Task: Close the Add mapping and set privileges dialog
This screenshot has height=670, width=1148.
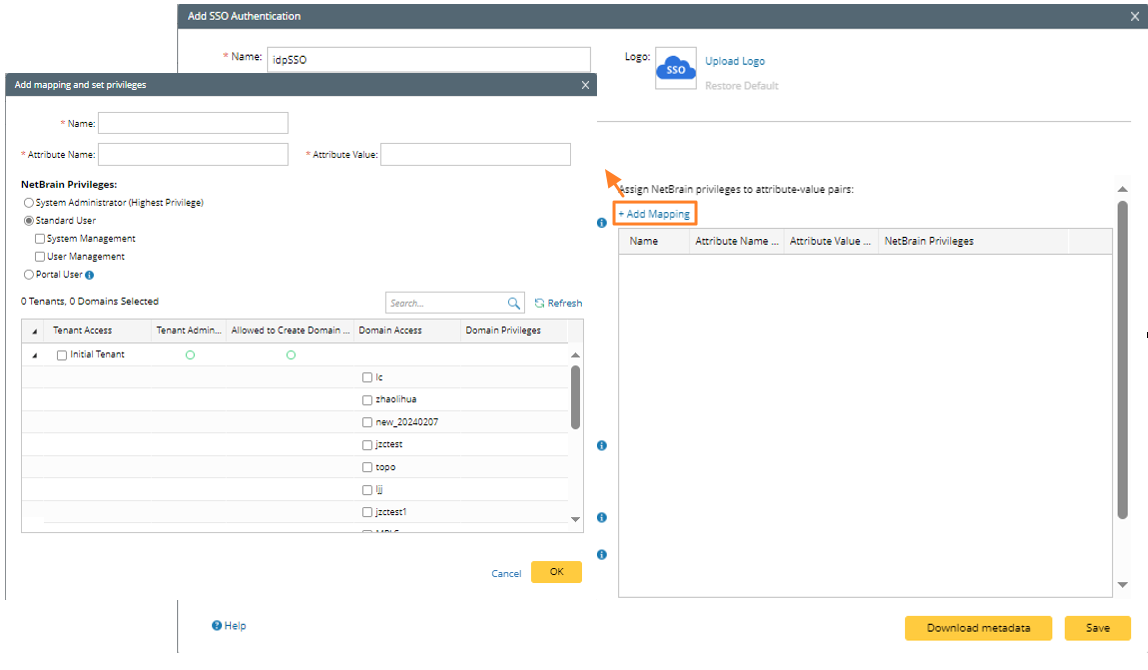Action: click(585, 85)
